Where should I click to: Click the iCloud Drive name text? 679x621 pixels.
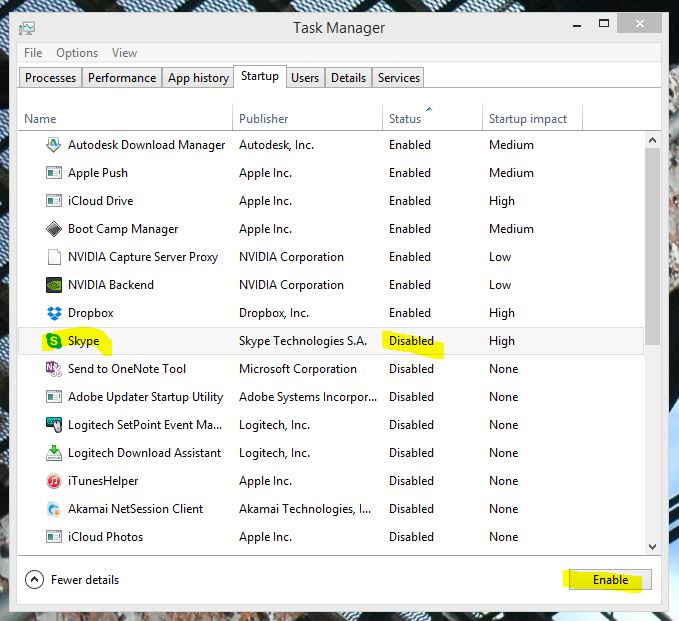pos(100,201)
